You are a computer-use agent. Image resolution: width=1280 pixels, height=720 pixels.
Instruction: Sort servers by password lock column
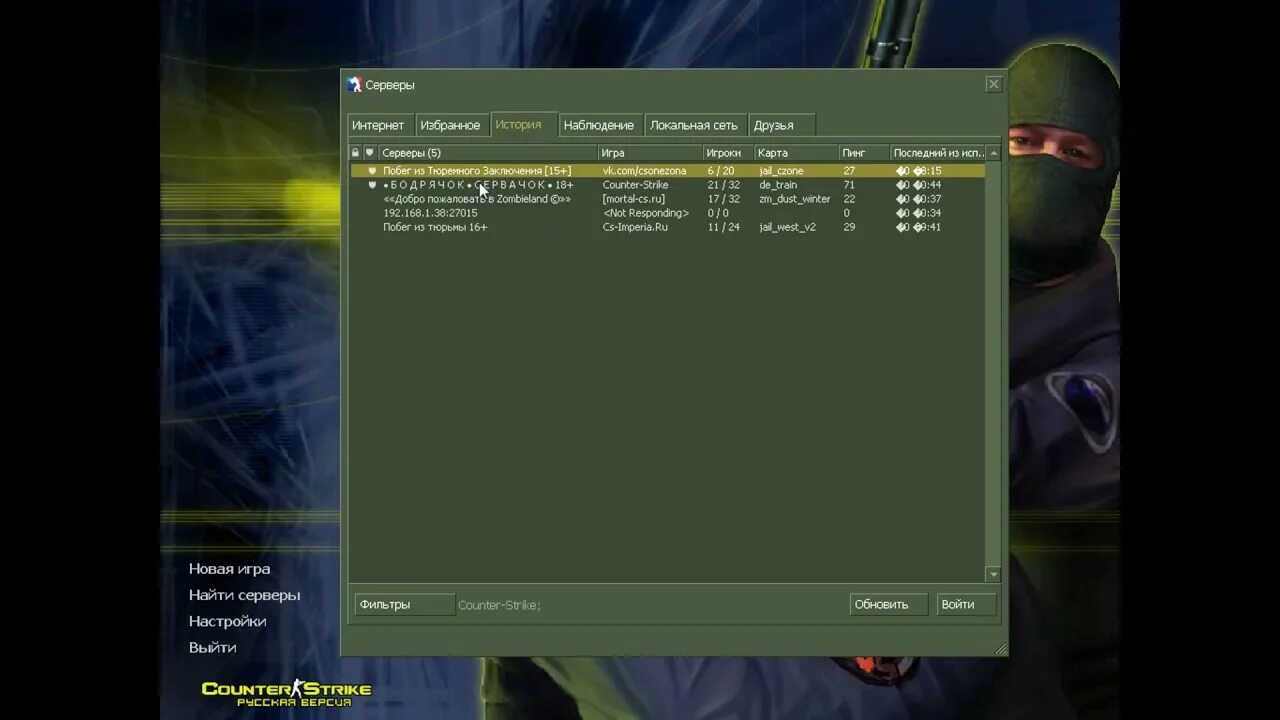(355, 153)
